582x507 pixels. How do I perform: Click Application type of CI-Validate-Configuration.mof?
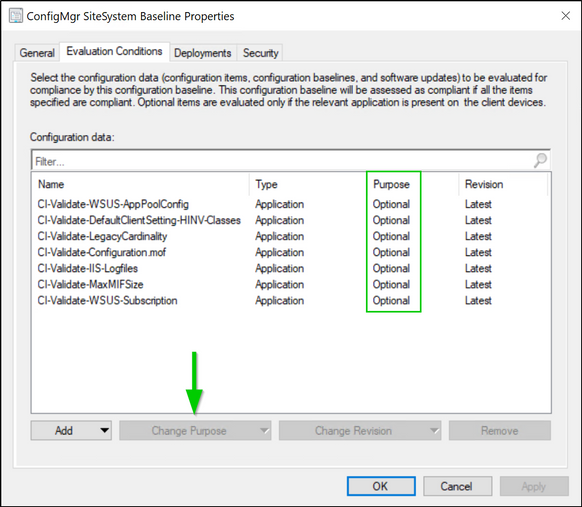point(279,252)
